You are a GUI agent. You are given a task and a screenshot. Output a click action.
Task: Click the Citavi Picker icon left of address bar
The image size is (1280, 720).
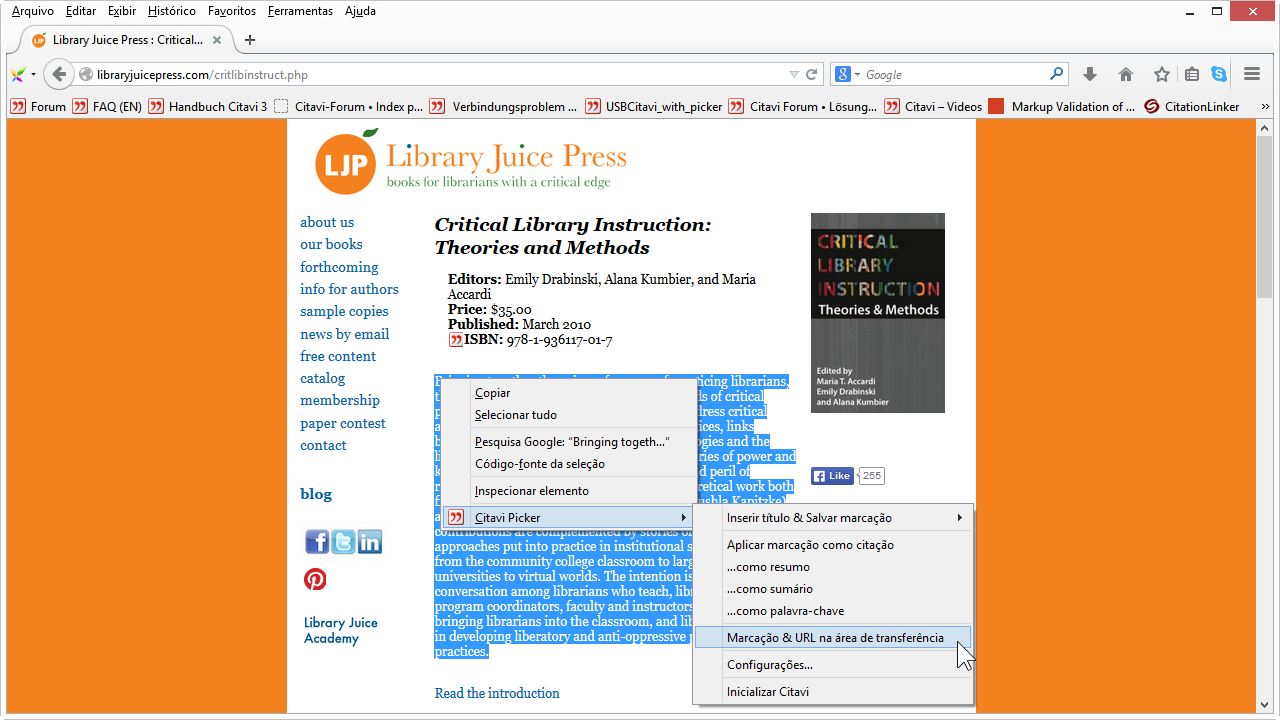tap(18, 74)
